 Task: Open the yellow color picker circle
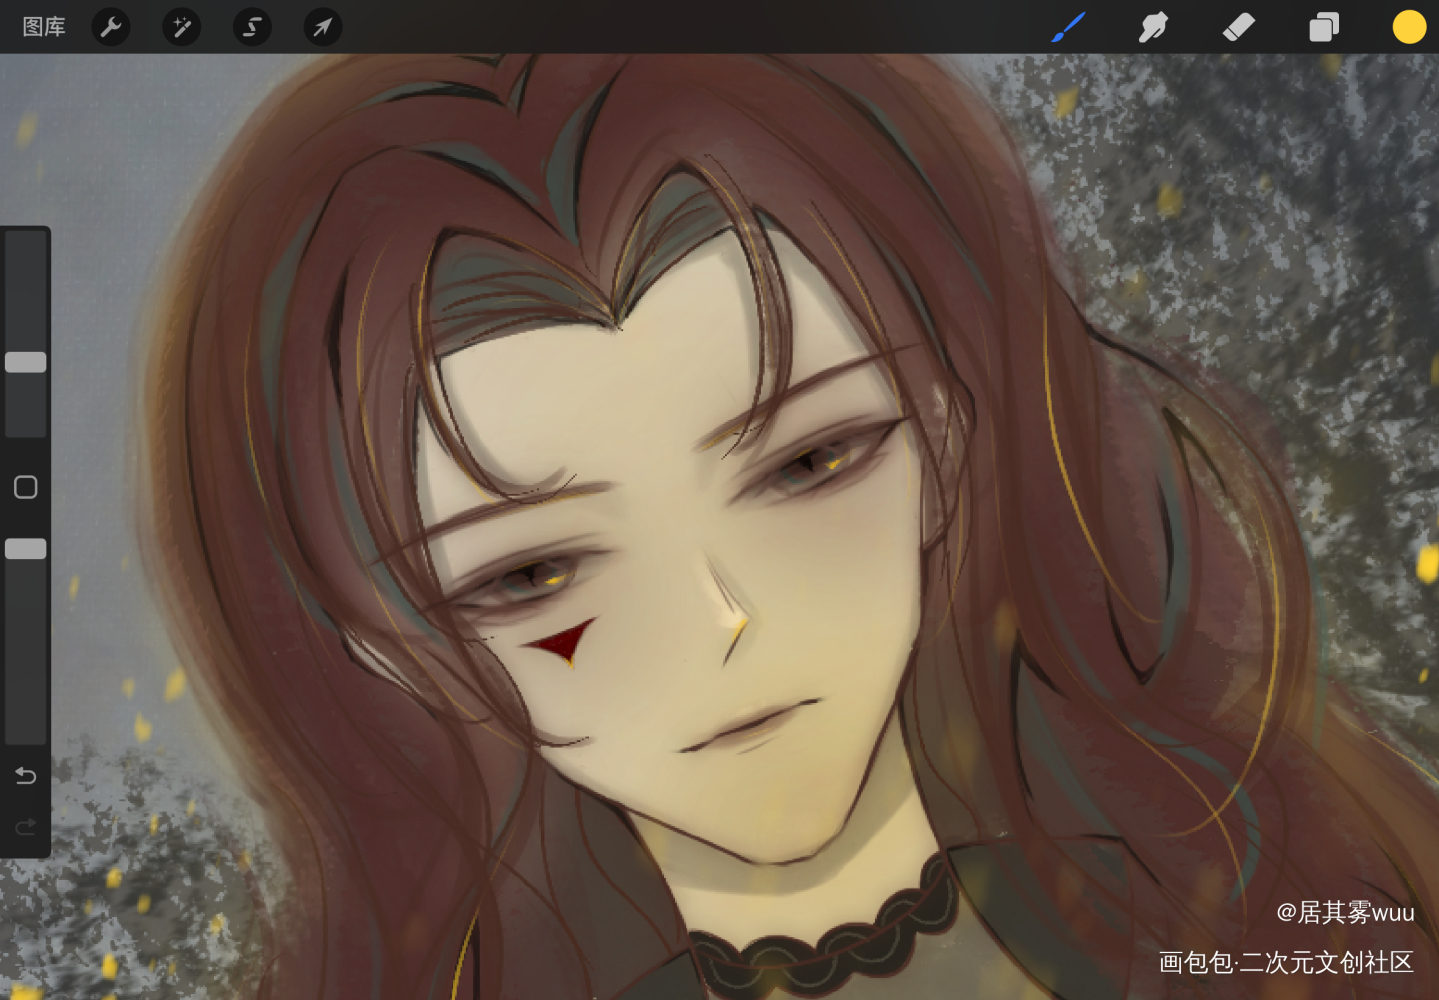click(1408, 27)
